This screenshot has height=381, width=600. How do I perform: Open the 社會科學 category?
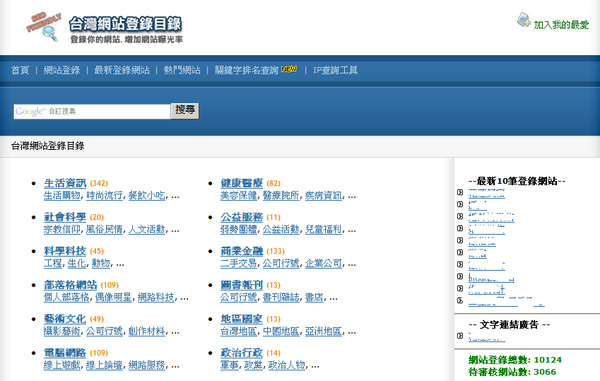tap(65, 217)
